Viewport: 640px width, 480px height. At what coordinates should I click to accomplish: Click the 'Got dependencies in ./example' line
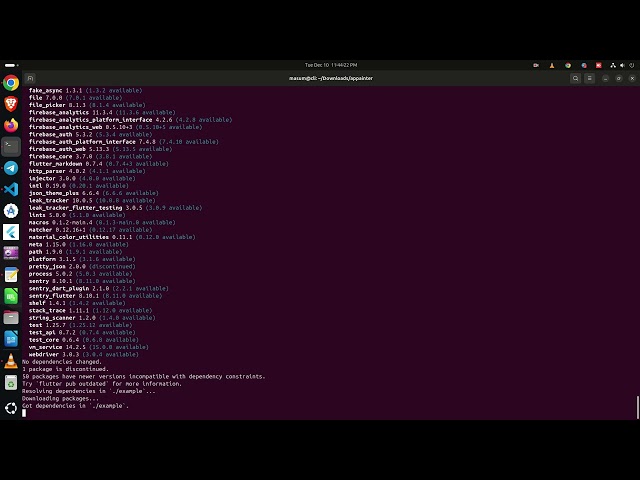[76, 406]
